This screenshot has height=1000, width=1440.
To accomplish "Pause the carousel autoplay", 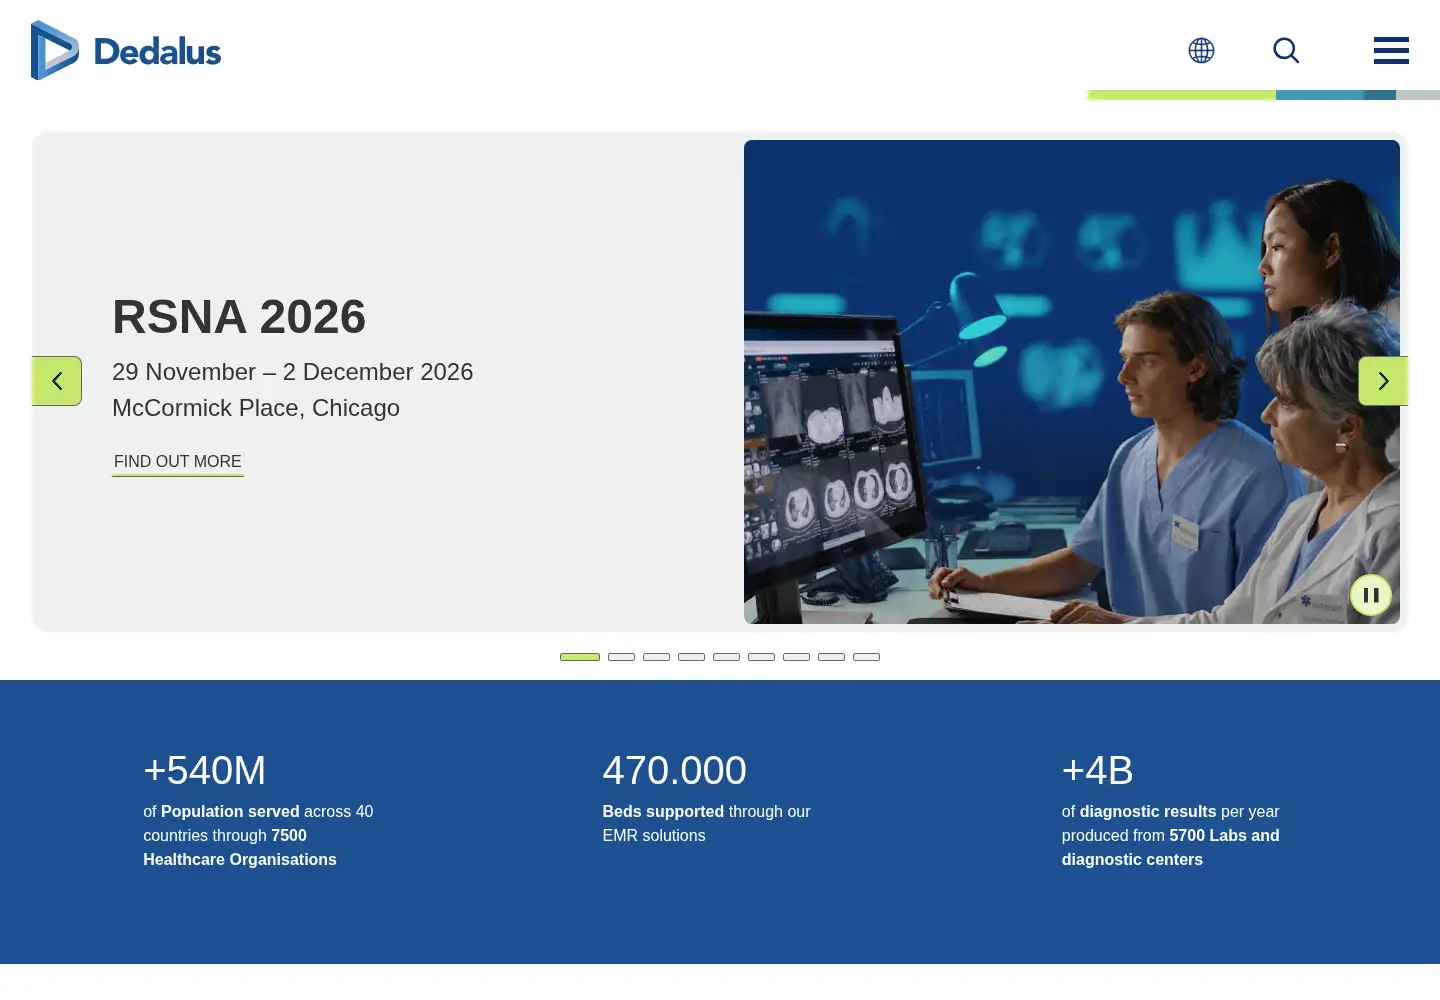I will pos(1371,595).
